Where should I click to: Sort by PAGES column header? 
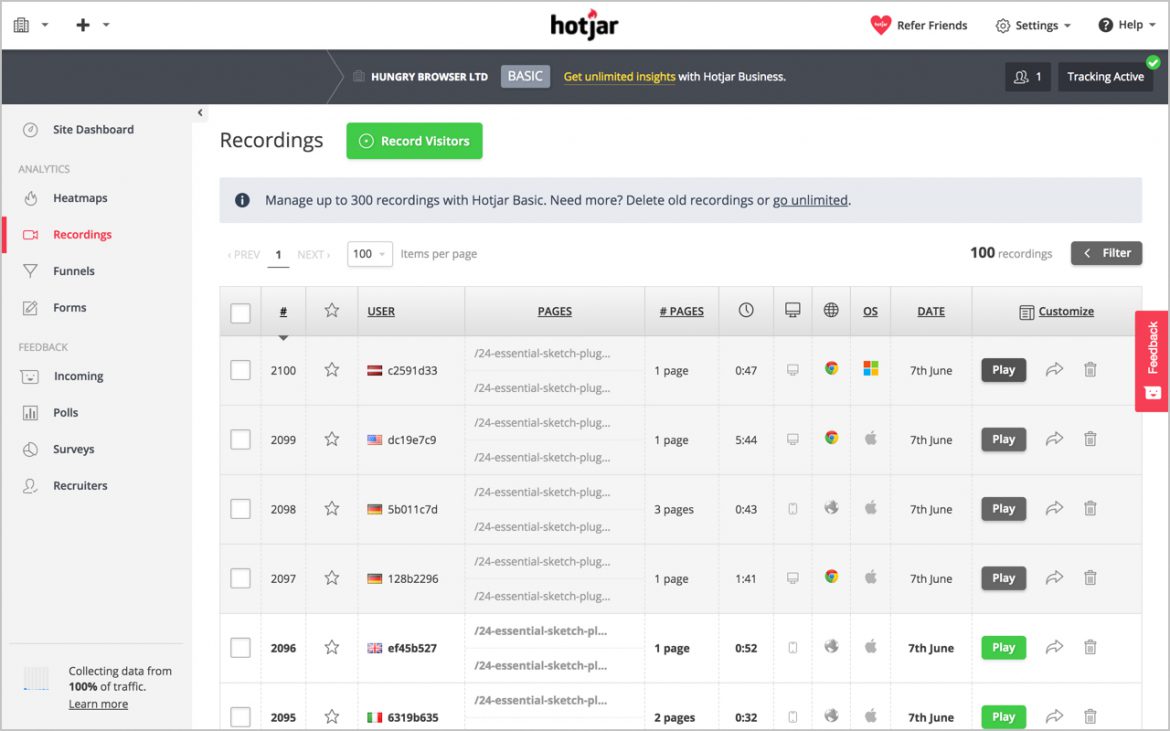[x=554, y=311]
